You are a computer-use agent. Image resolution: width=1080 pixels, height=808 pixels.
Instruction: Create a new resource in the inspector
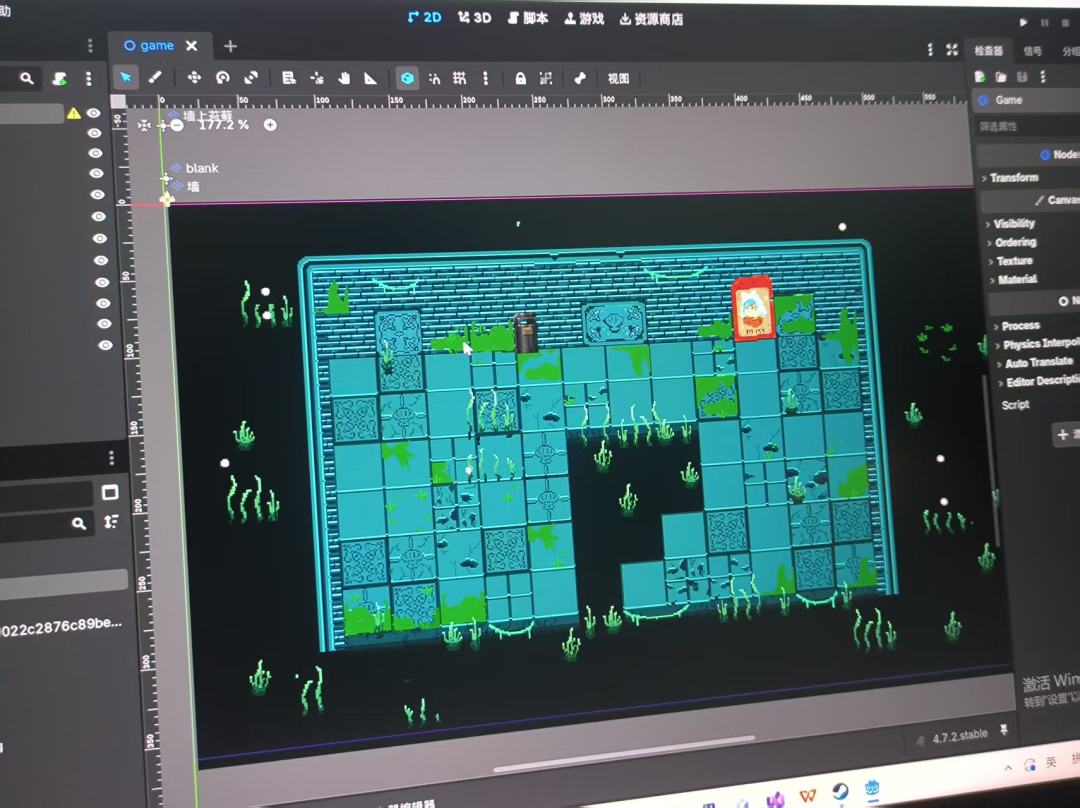(x=980, y=76)
